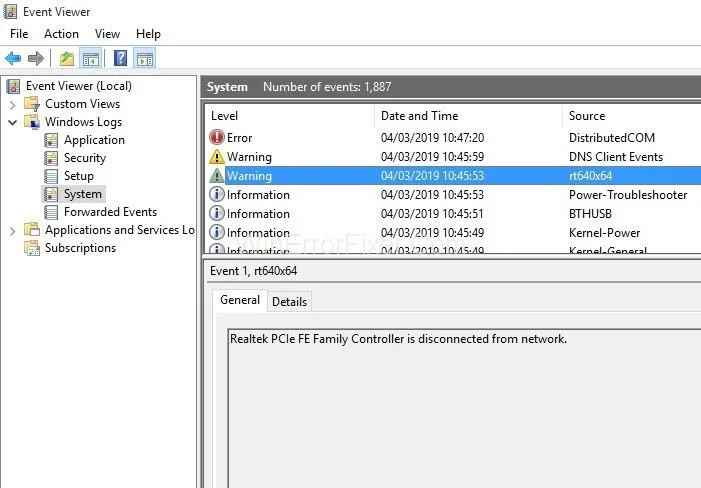
Task: Click the 'Event 1, rt640x64' heading
Action: tap(253, 271)
